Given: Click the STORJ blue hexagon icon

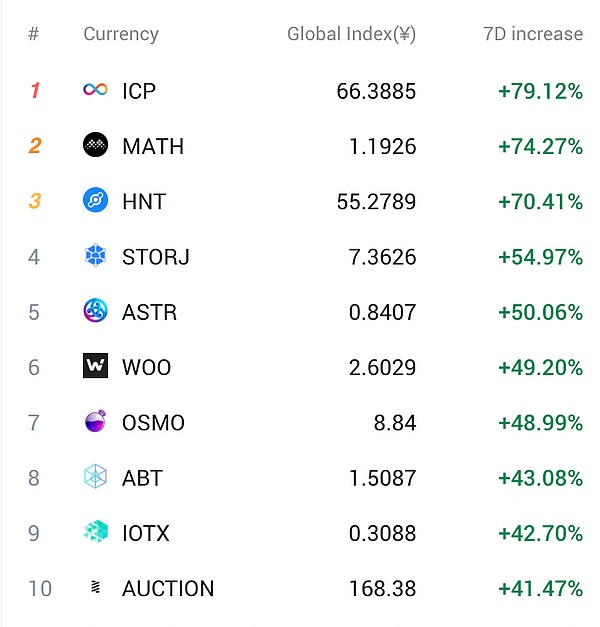Looking at the screenshot, I should 95,257.
